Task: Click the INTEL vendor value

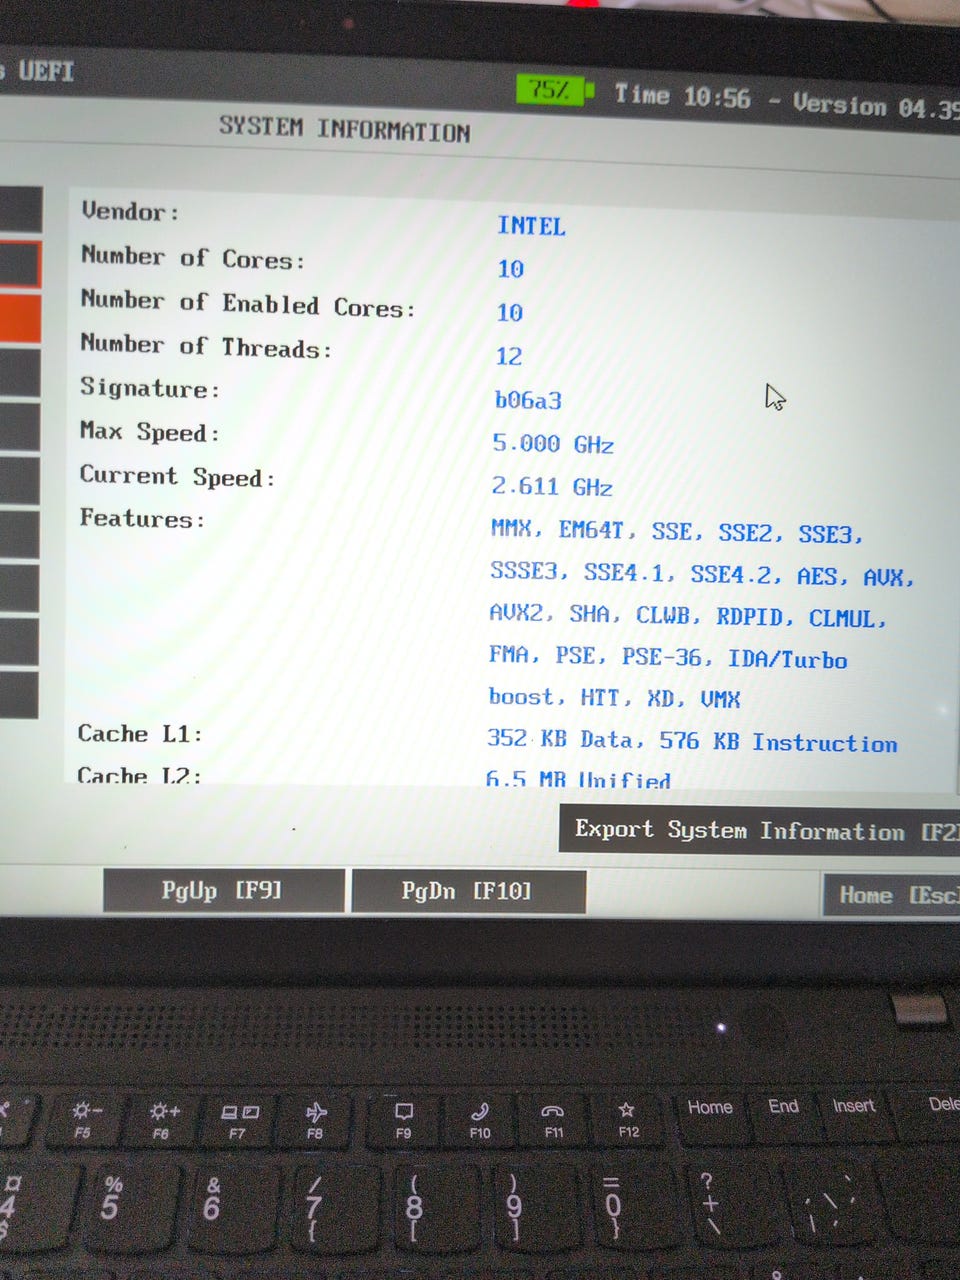Action: 531,226
